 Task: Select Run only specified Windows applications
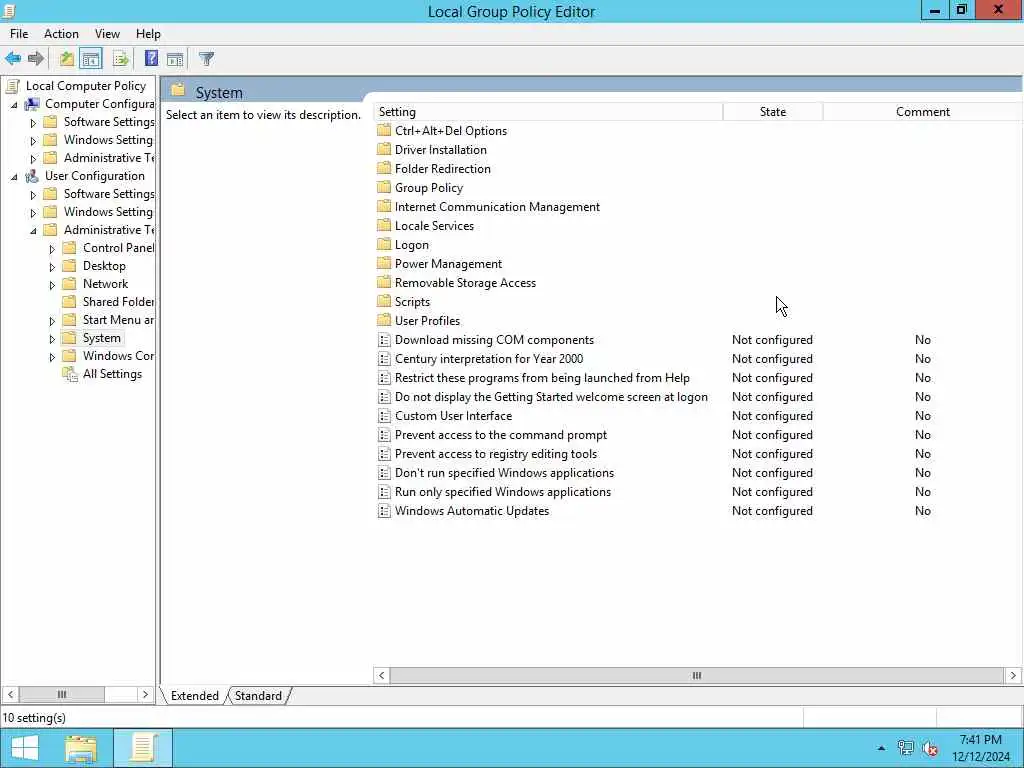(x=503, y=492)
